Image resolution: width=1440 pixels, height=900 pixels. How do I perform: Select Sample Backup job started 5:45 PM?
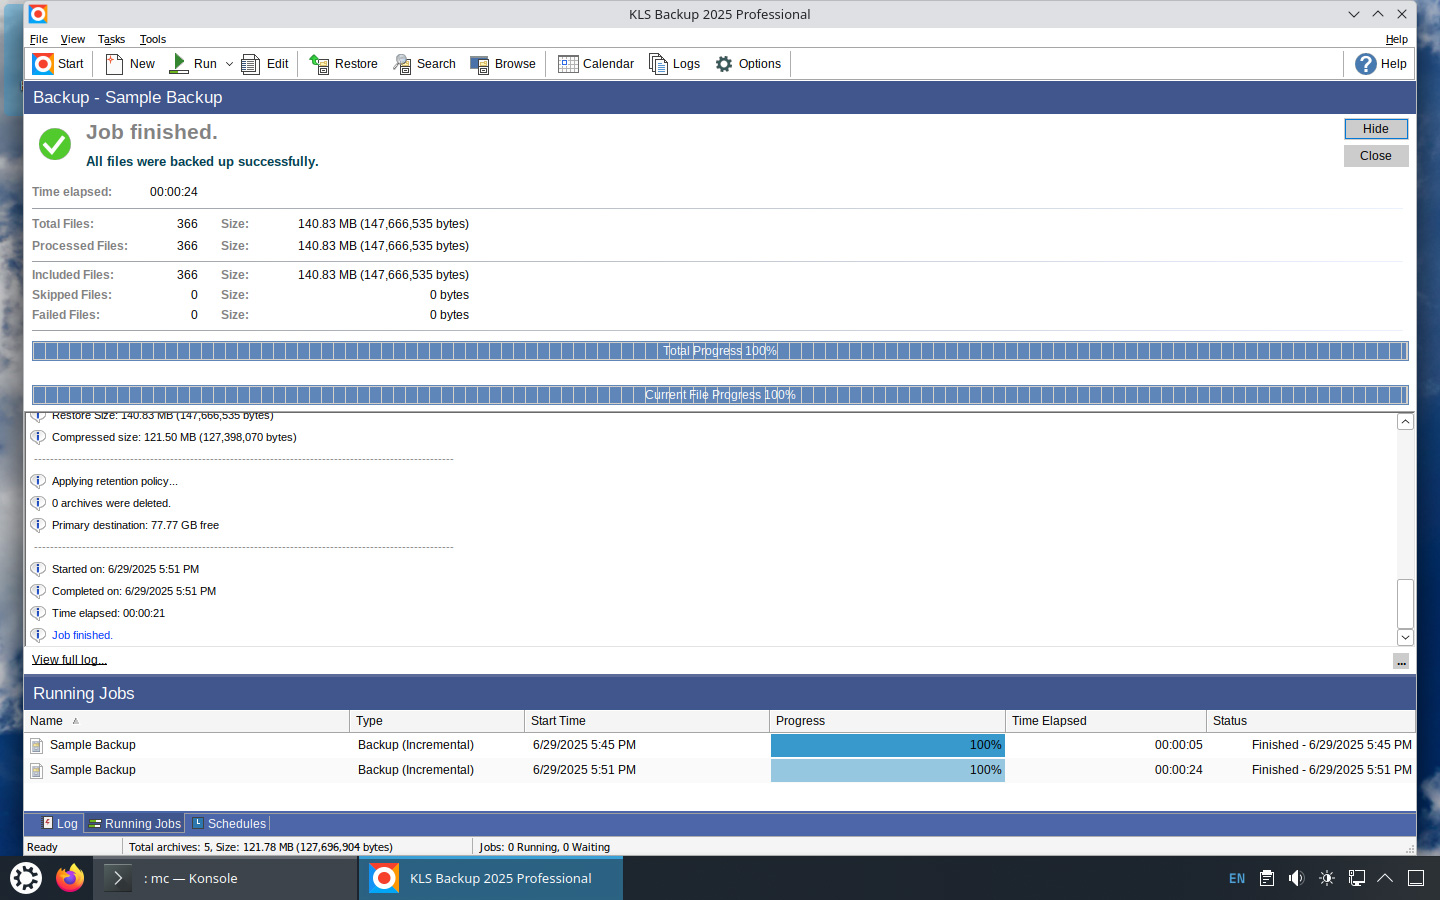720,745
